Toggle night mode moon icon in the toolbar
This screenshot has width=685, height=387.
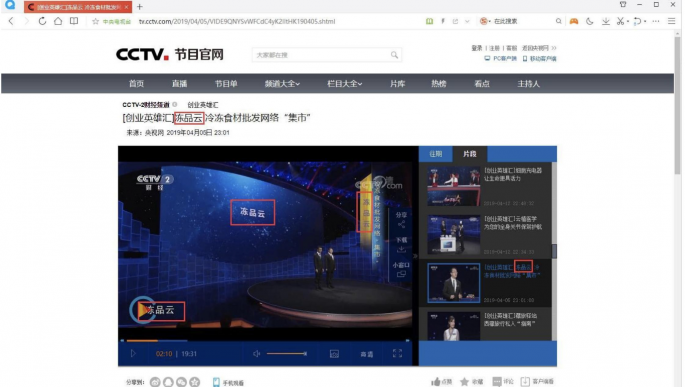[589, 21]
